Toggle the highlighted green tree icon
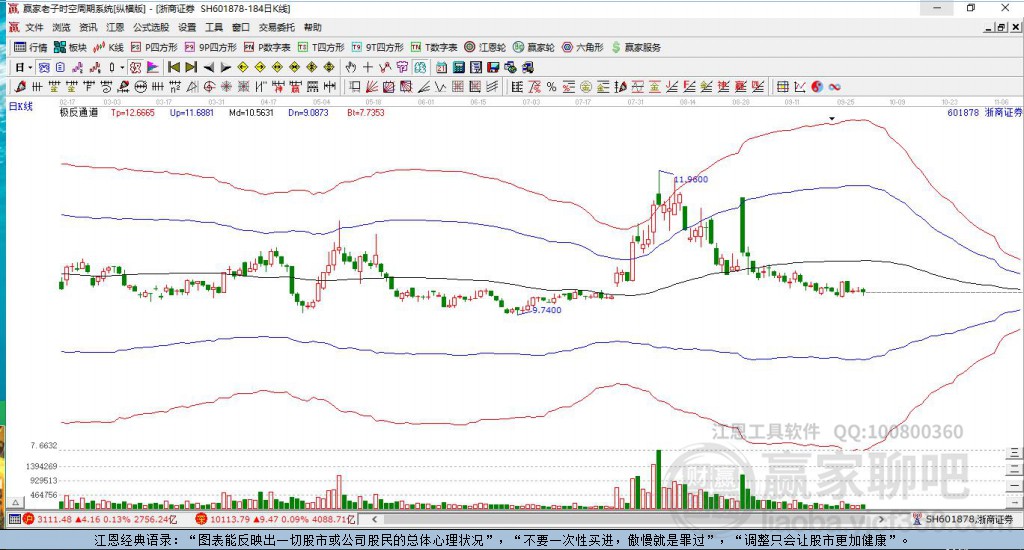Image resolution: width=1024 pixels, height=550 pixels. [x=419, y=67]
